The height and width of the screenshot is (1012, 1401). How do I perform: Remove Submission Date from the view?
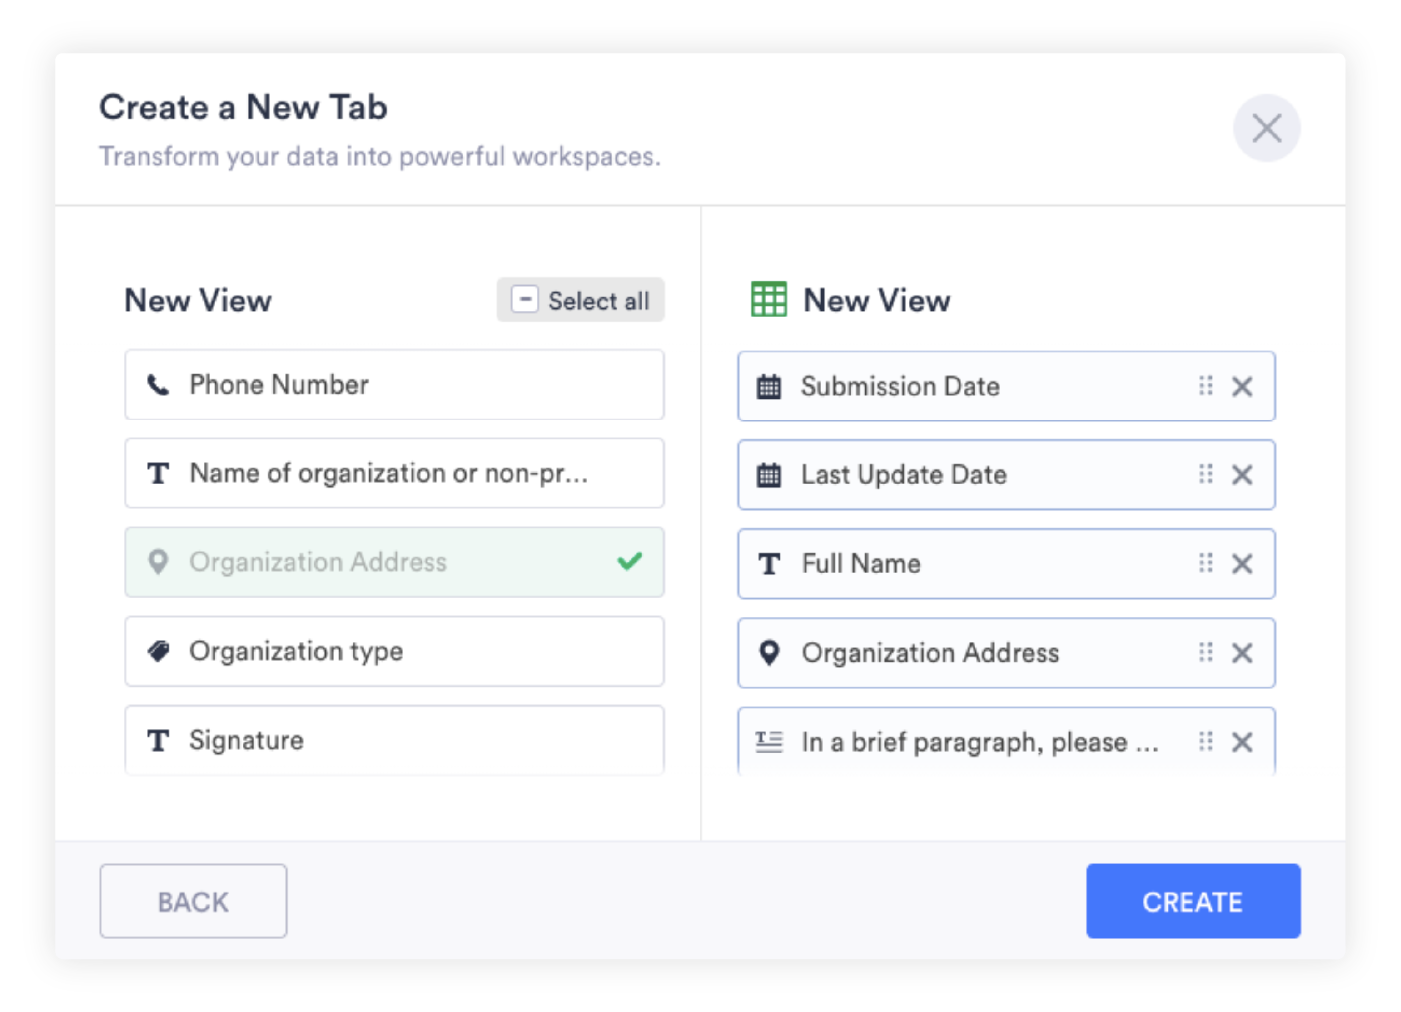coord(1242,387)
